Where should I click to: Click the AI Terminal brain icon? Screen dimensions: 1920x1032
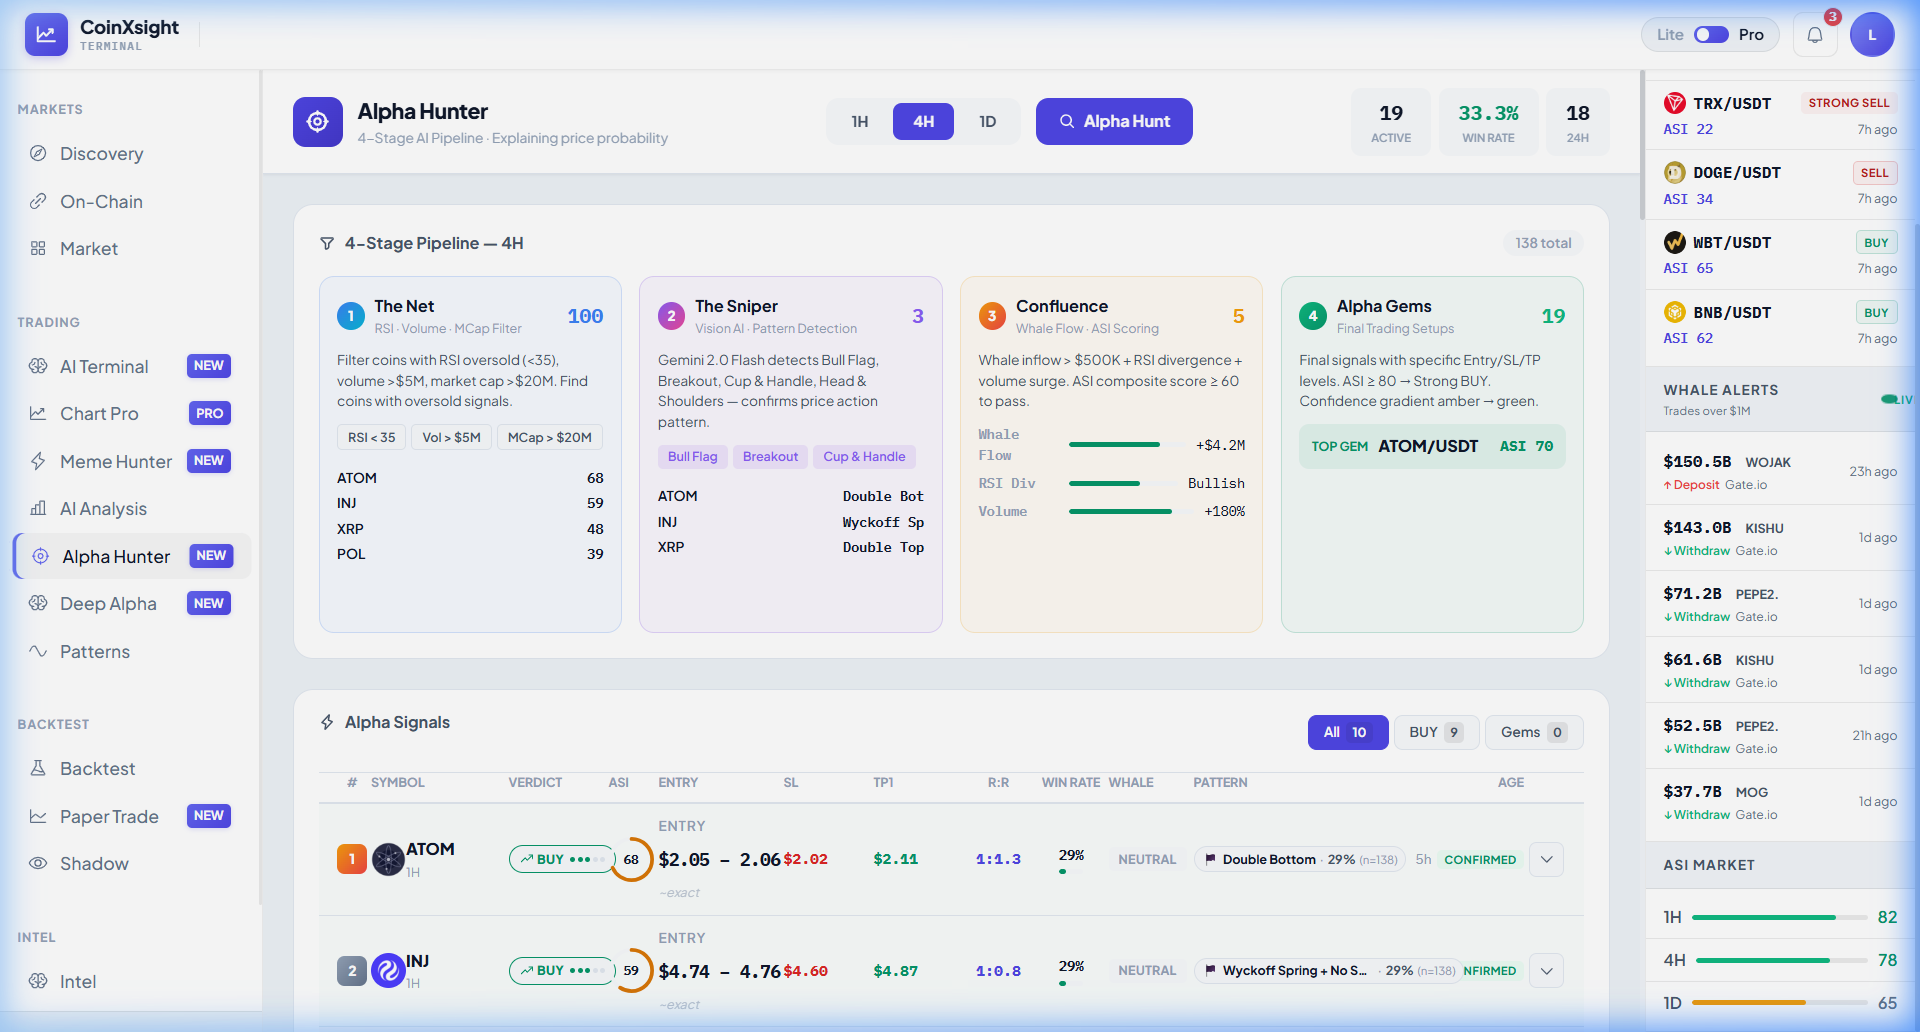[38, 366]
